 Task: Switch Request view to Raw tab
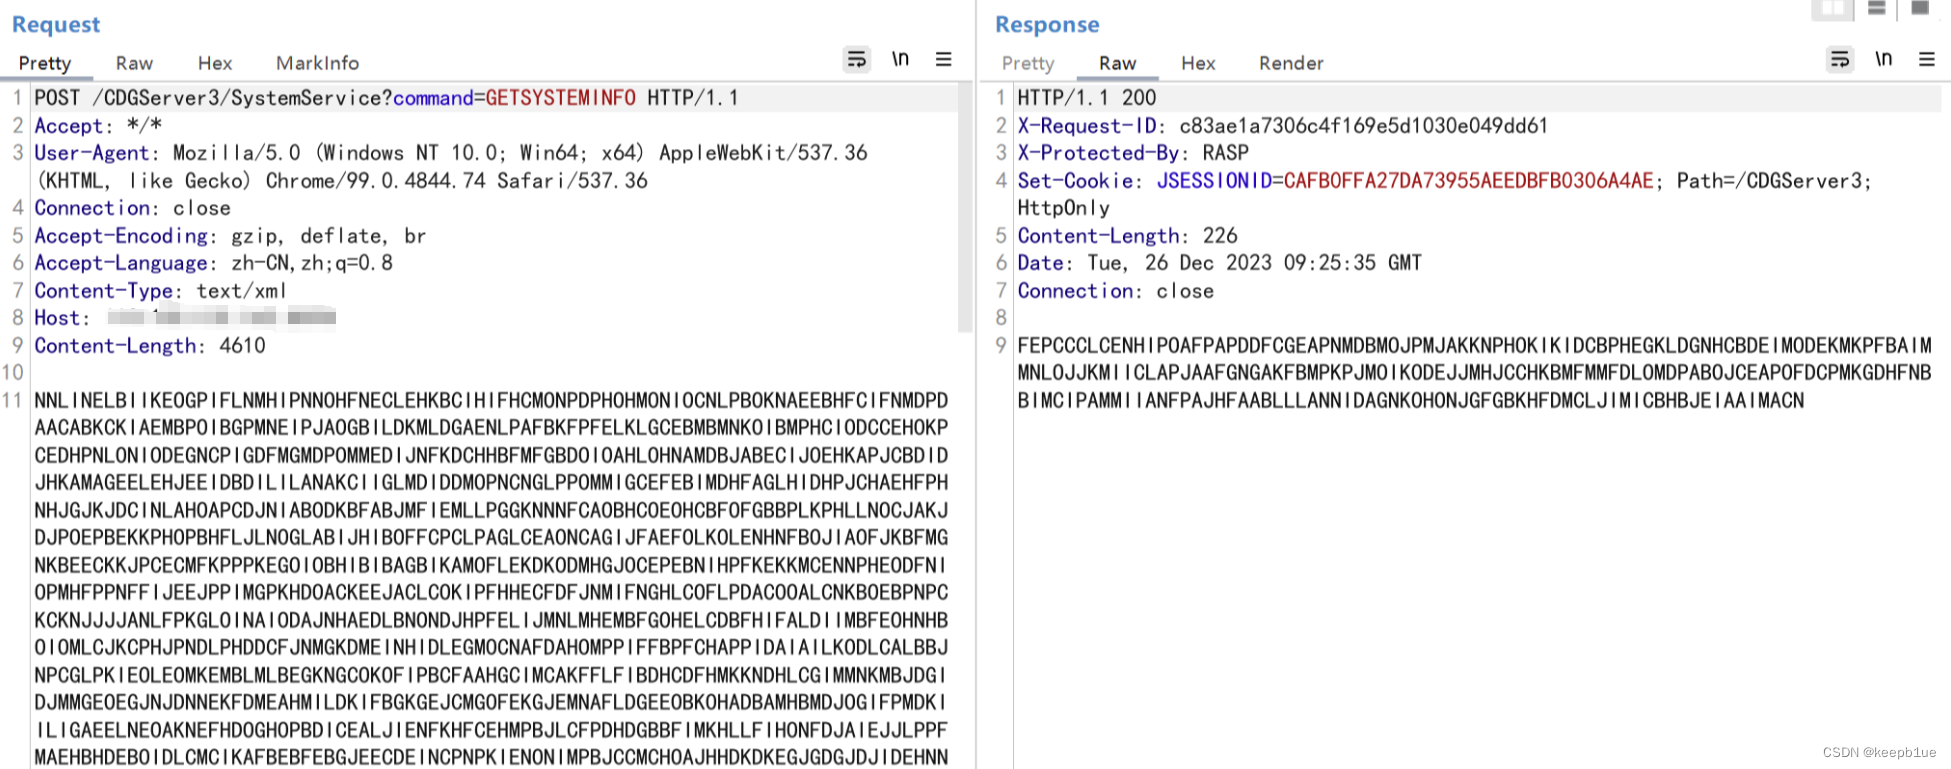point(134,63)
